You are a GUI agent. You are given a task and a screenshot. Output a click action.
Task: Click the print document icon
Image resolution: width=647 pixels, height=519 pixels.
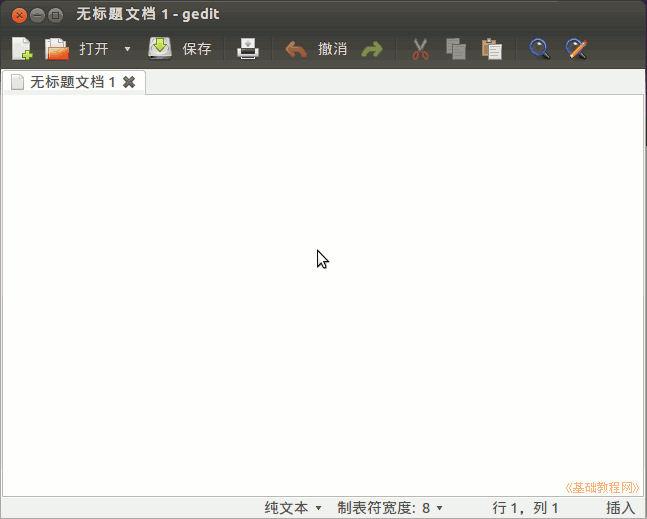coord(248,49)
